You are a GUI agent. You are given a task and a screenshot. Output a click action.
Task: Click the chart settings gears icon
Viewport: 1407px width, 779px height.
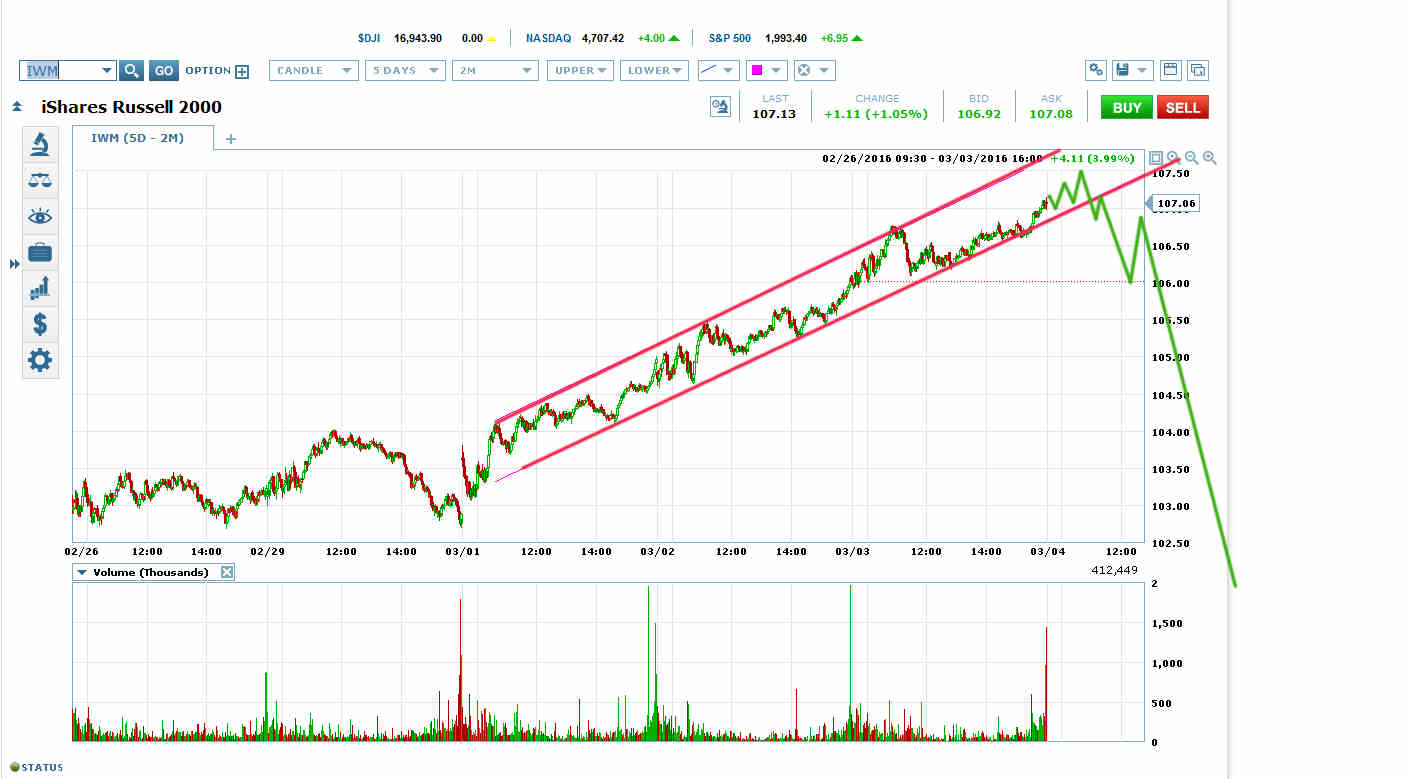[x=1096, y=71]
